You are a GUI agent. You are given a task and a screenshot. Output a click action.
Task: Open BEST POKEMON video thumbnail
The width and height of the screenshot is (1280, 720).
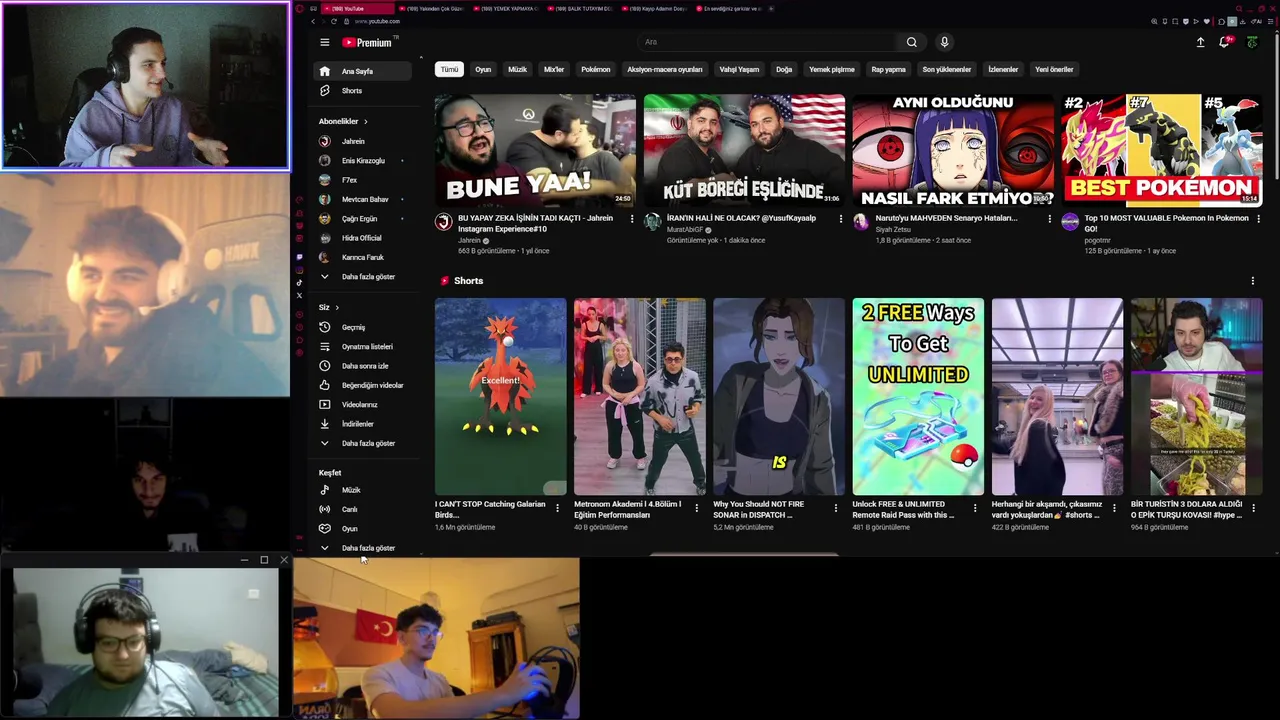point(1162,150)
